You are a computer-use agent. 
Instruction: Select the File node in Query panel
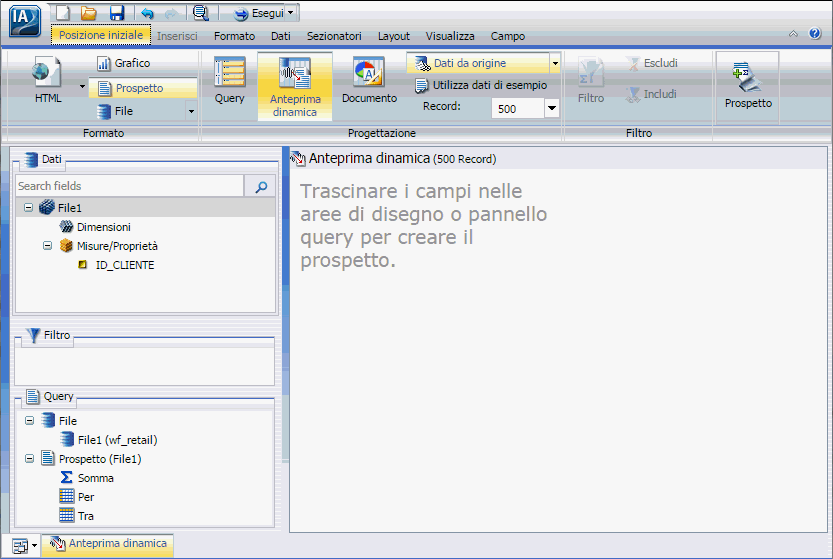(68, 421)
